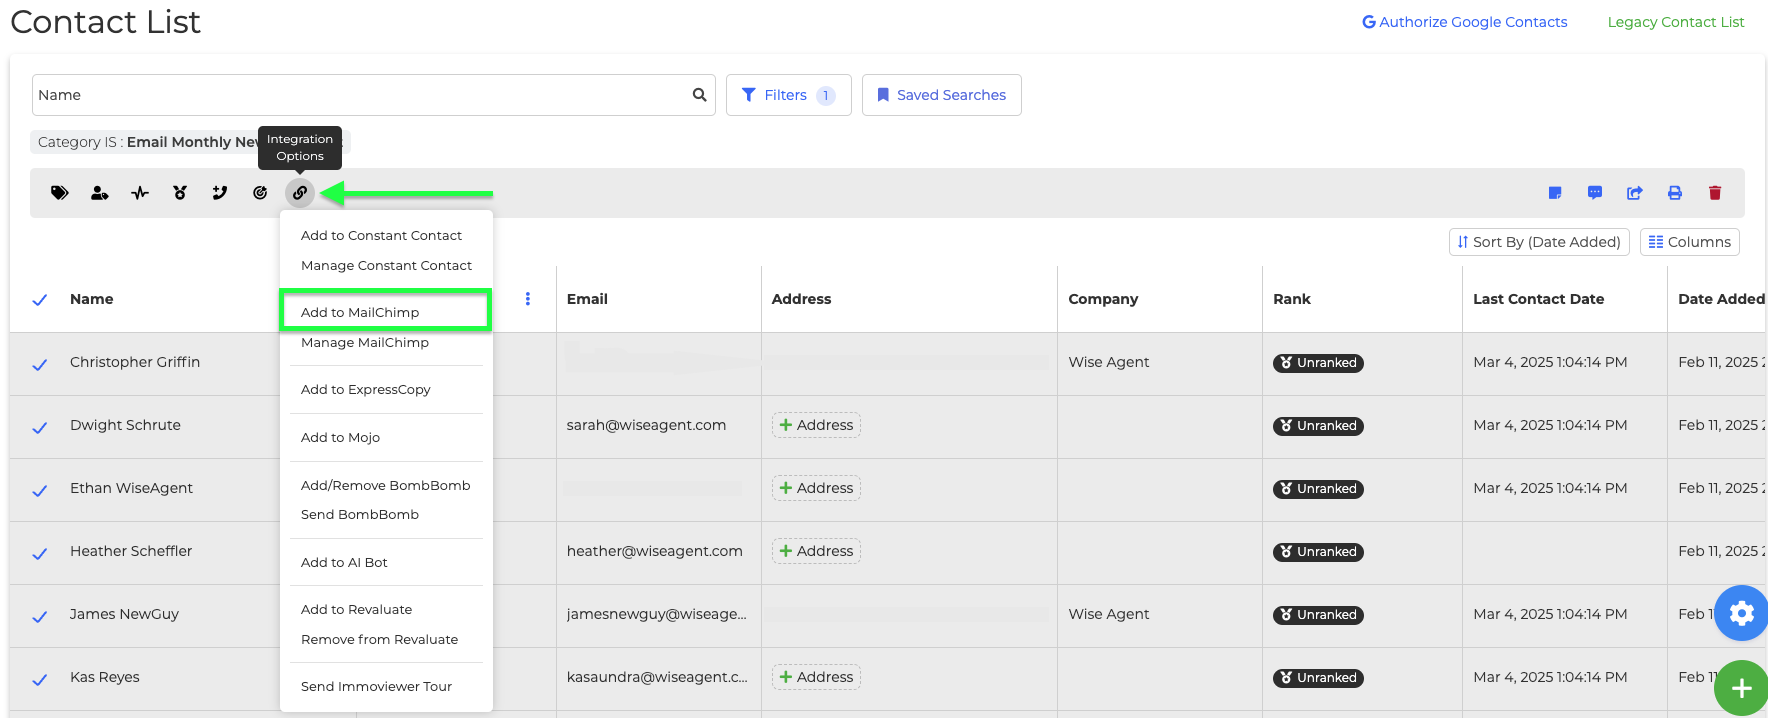Click the magnifier search icon in Name field
This screenshot has height=718, width=1768.
pyautogui.click(x=700, y=95)
